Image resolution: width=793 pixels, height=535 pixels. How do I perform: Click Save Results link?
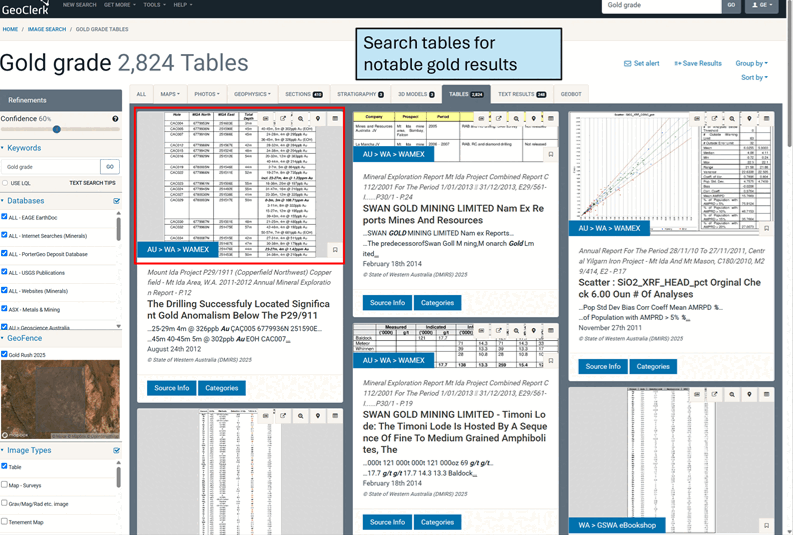click(698, 63)
